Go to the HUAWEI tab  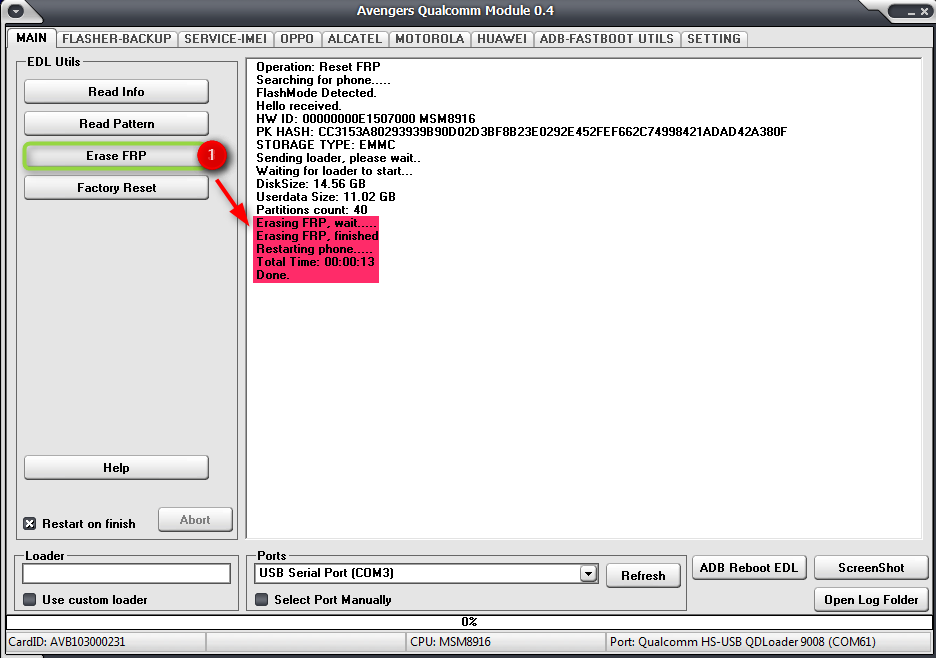point(501,39)
